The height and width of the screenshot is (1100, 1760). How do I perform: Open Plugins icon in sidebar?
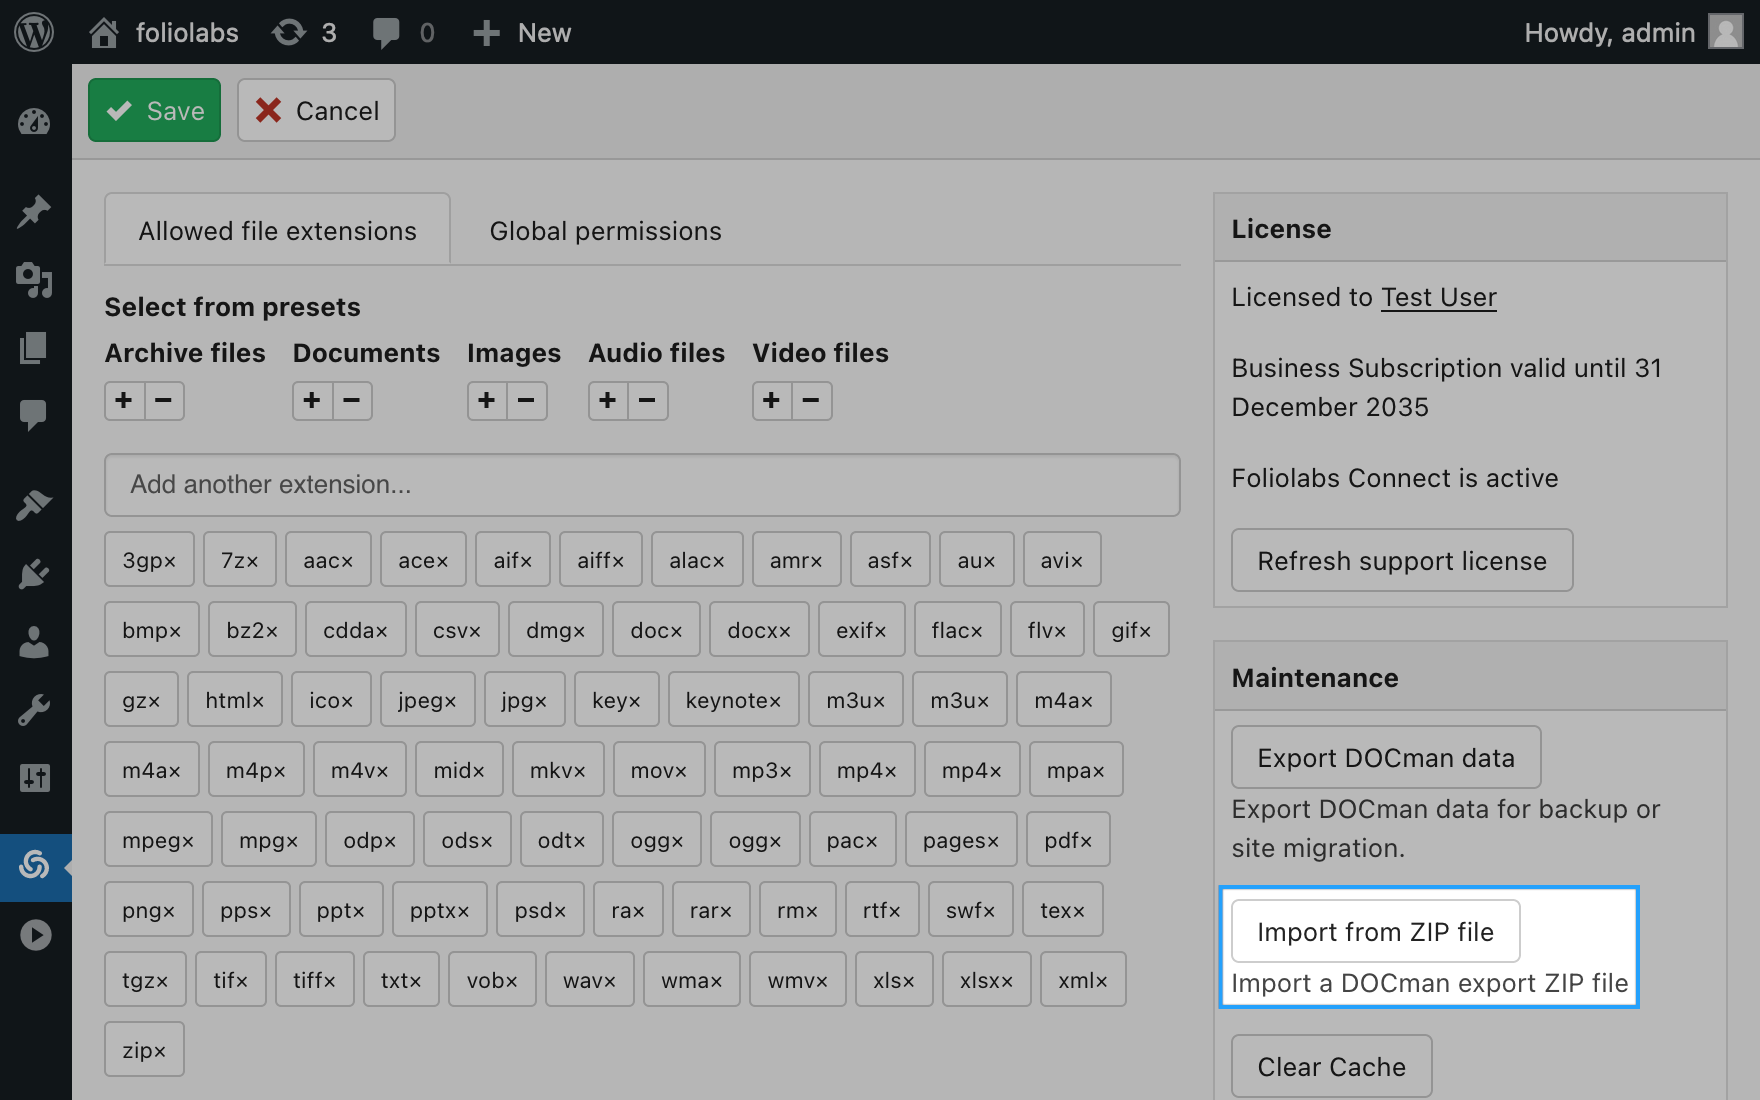tap(34, 574)
